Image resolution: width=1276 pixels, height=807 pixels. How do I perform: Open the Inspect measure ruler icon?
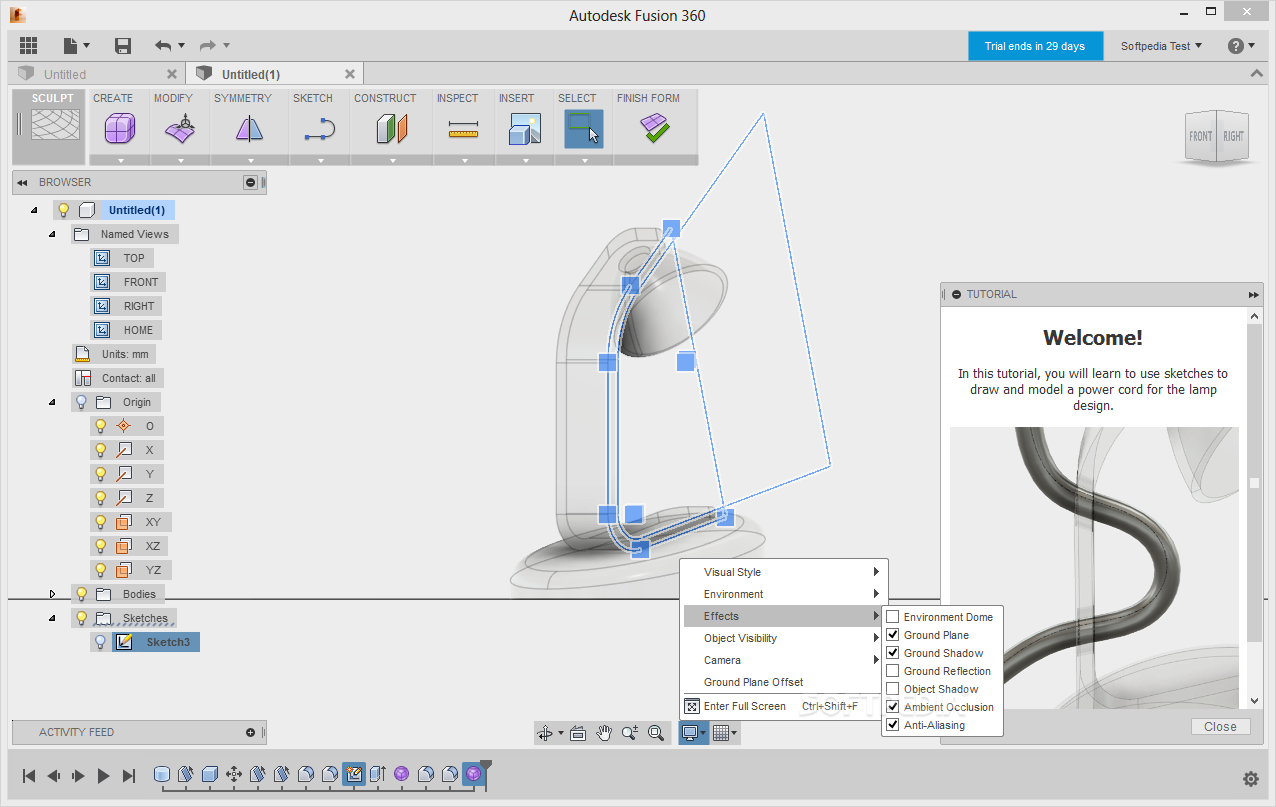tap(463, 129)
